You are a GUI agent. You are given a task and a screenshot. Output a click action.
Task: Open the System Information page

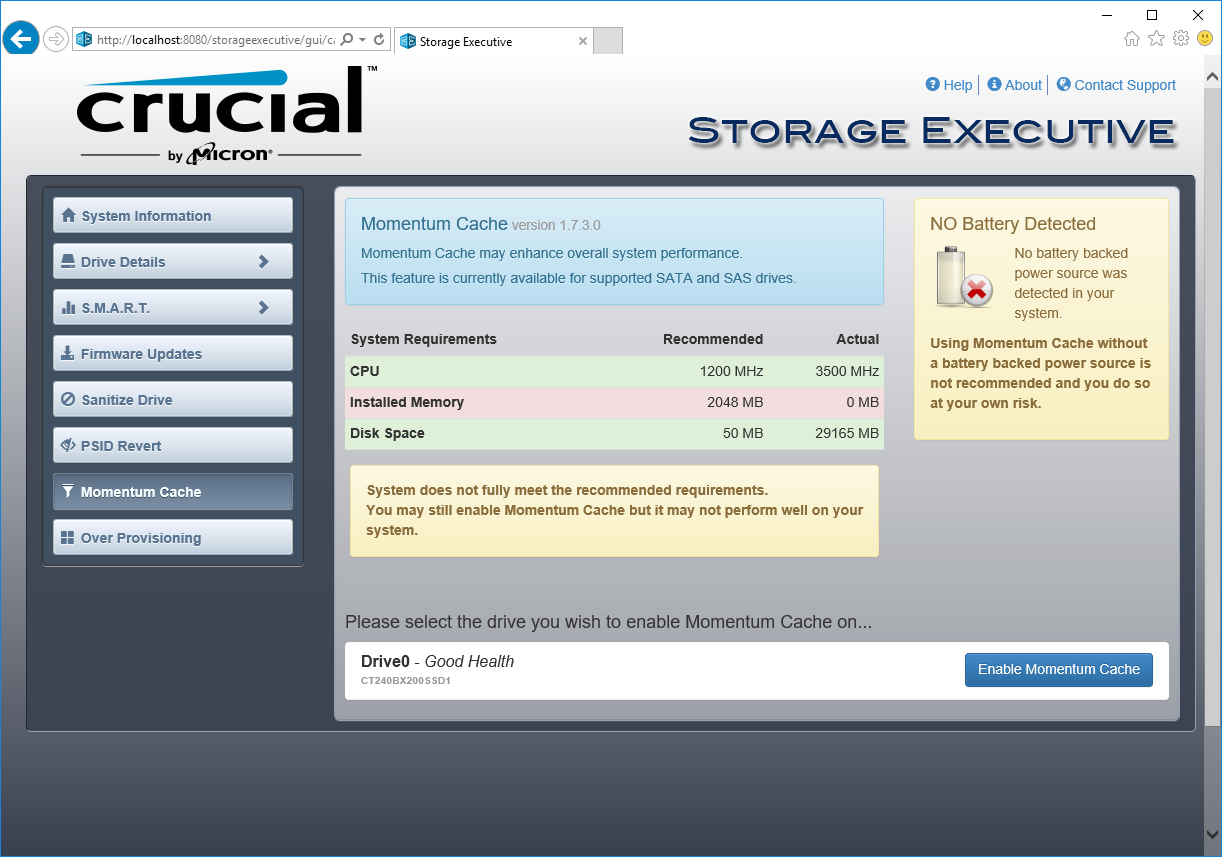pyautogui.click(x=173, y=215)
